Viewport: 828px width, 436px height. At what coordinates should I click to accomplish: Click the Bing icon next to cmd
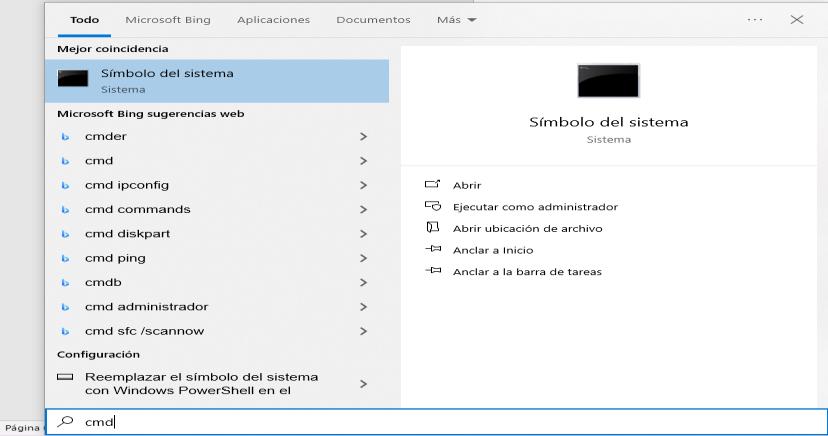(x=65, y=161)
